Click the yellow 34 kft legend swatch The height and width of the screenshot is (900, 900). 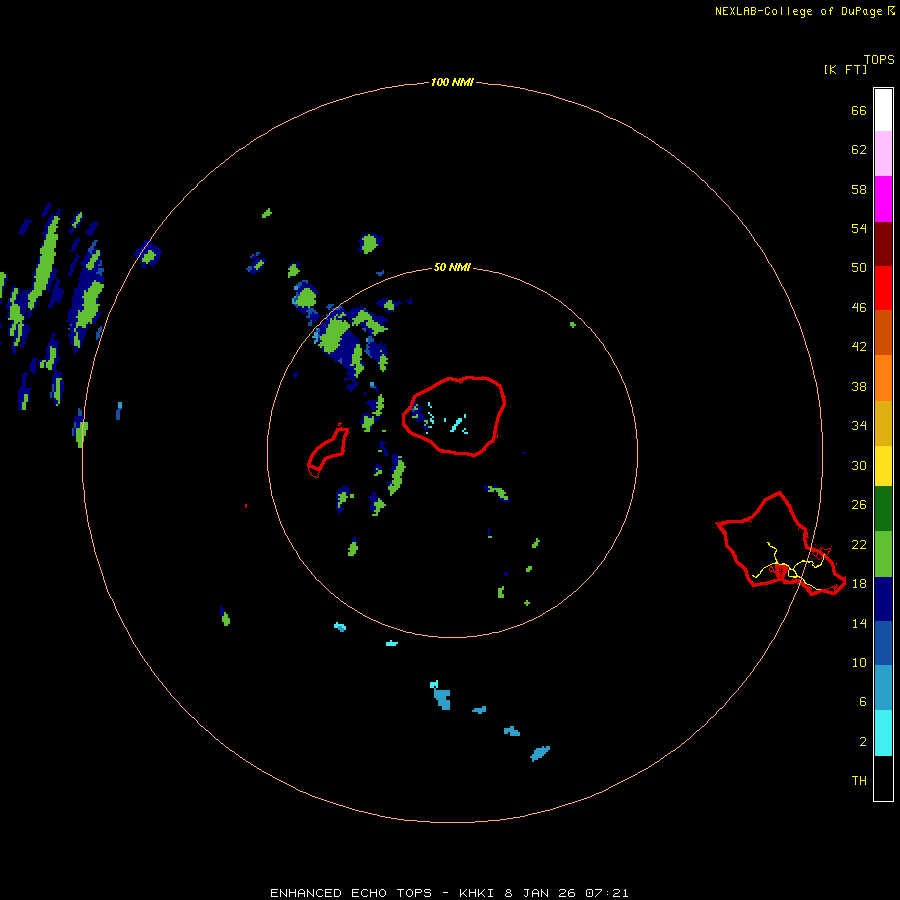(x=883, y=466)
